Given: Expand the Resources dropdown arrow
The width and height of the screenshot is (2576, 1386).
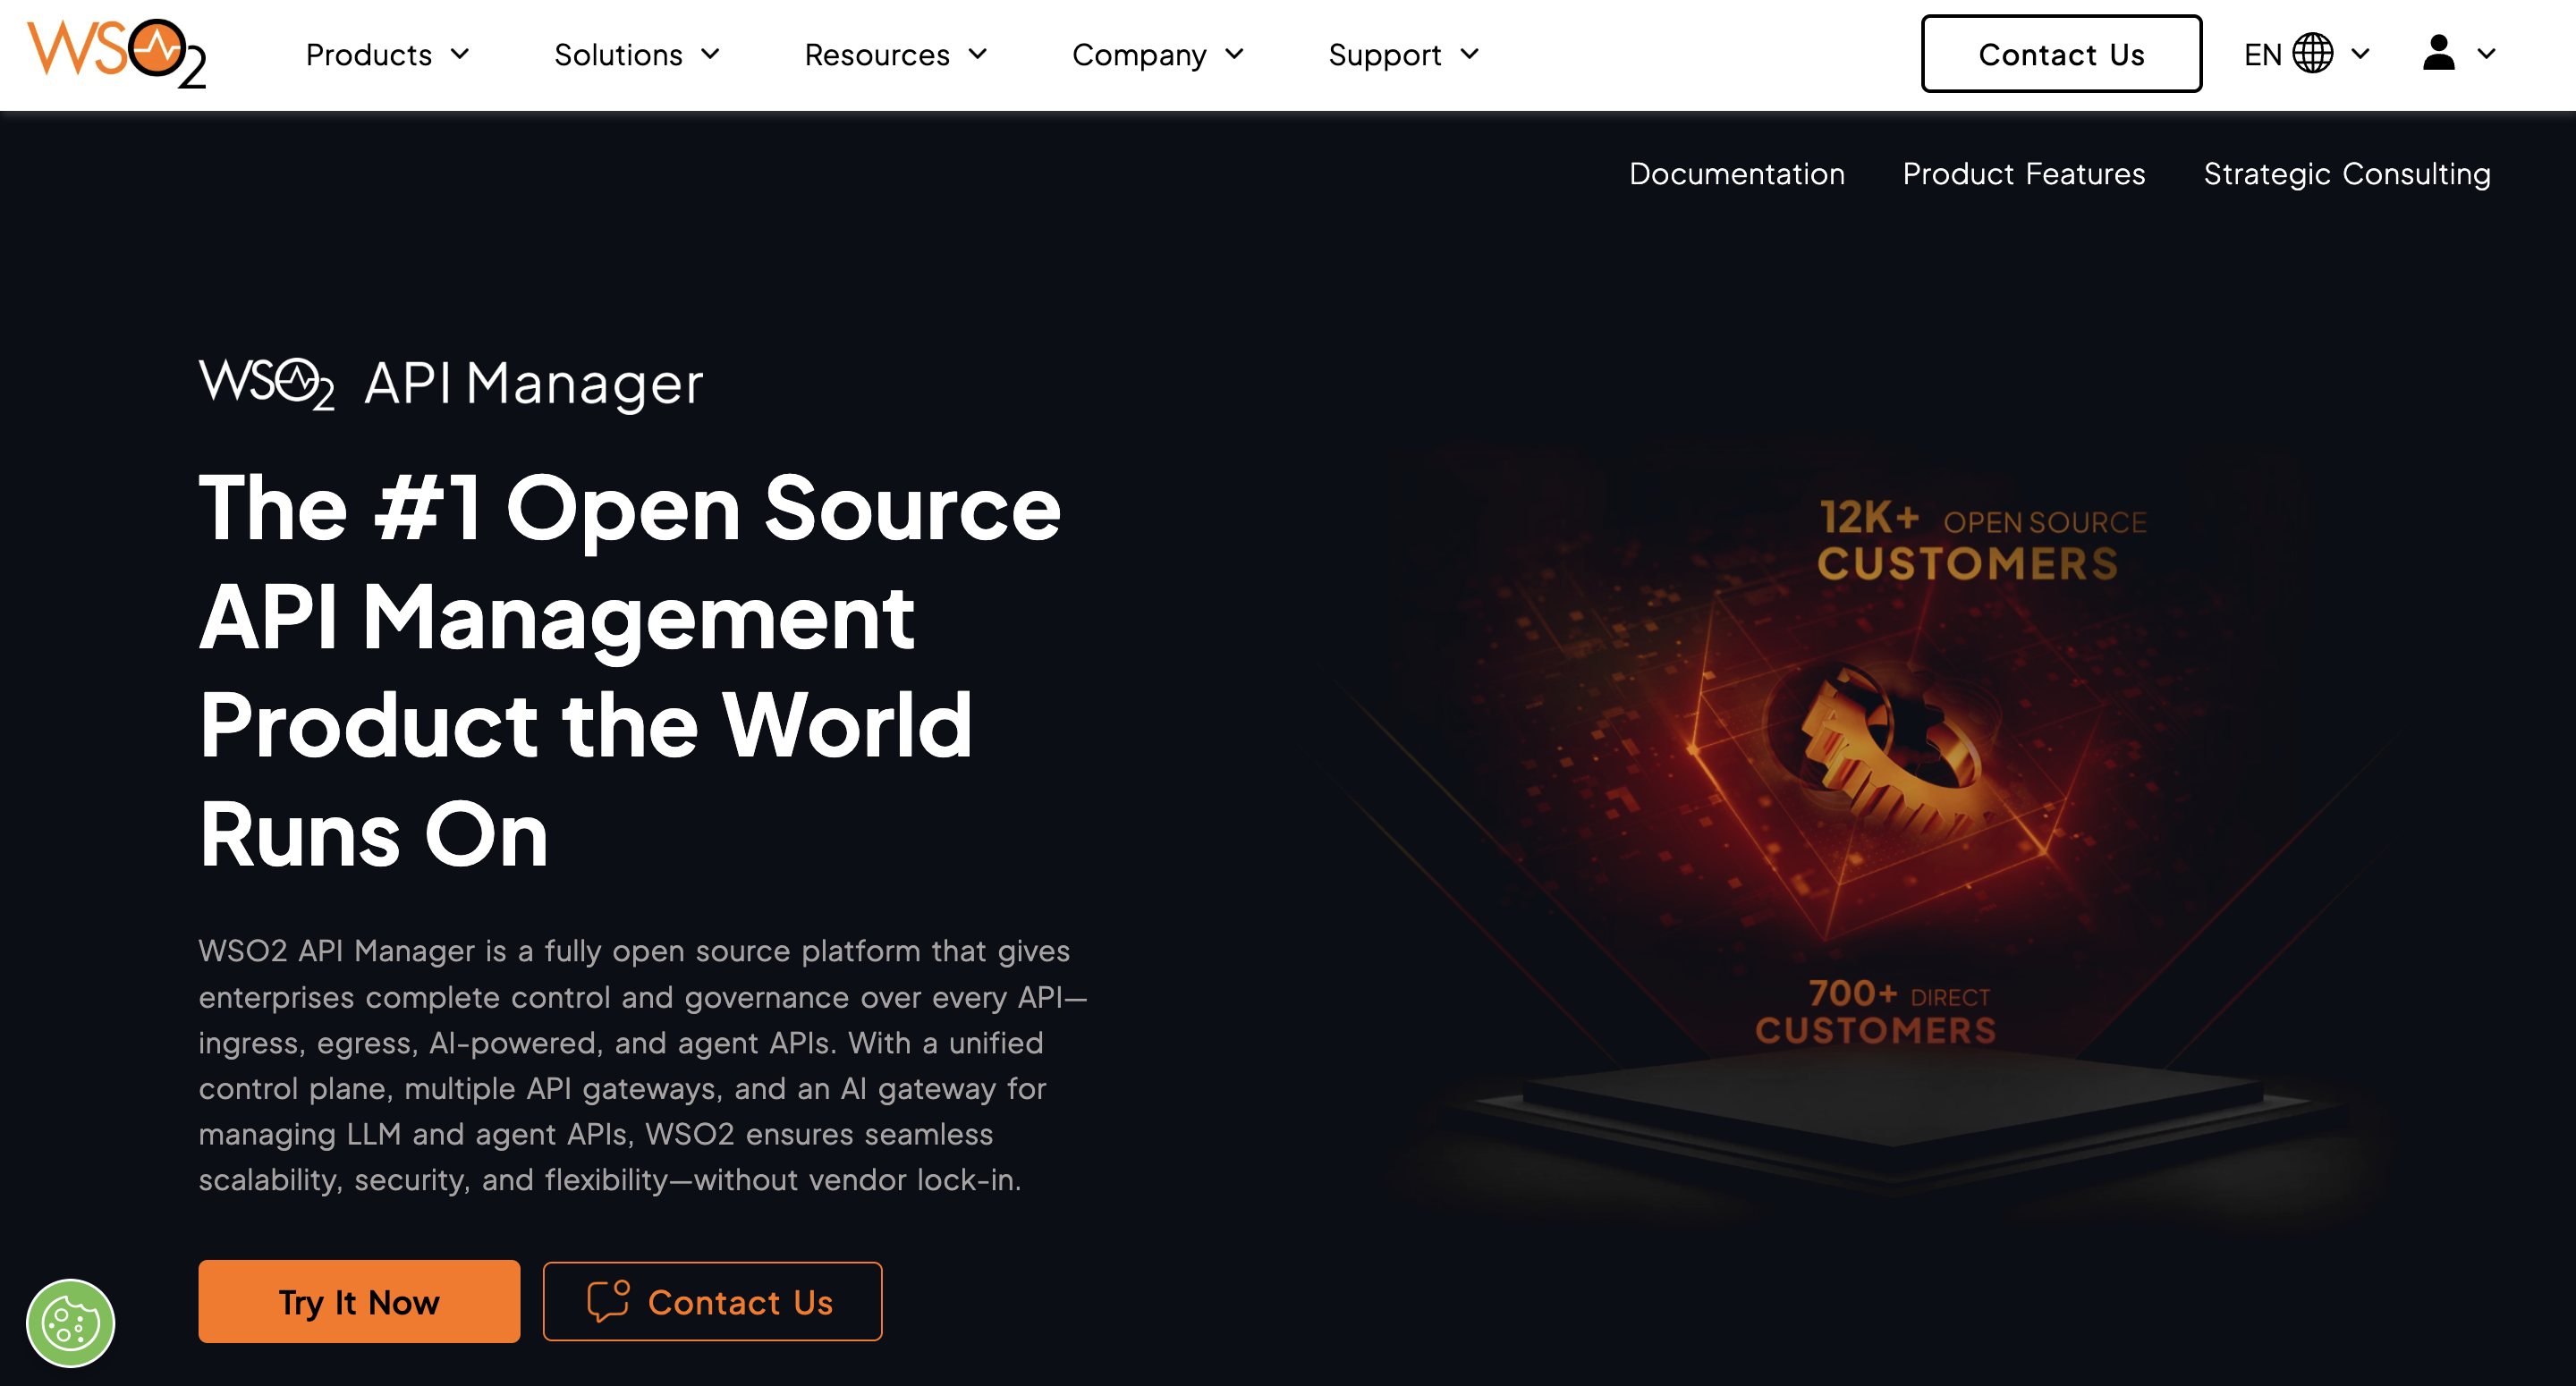Looking at the screenshot, I should pyautogui.click(x=978, y=54).
